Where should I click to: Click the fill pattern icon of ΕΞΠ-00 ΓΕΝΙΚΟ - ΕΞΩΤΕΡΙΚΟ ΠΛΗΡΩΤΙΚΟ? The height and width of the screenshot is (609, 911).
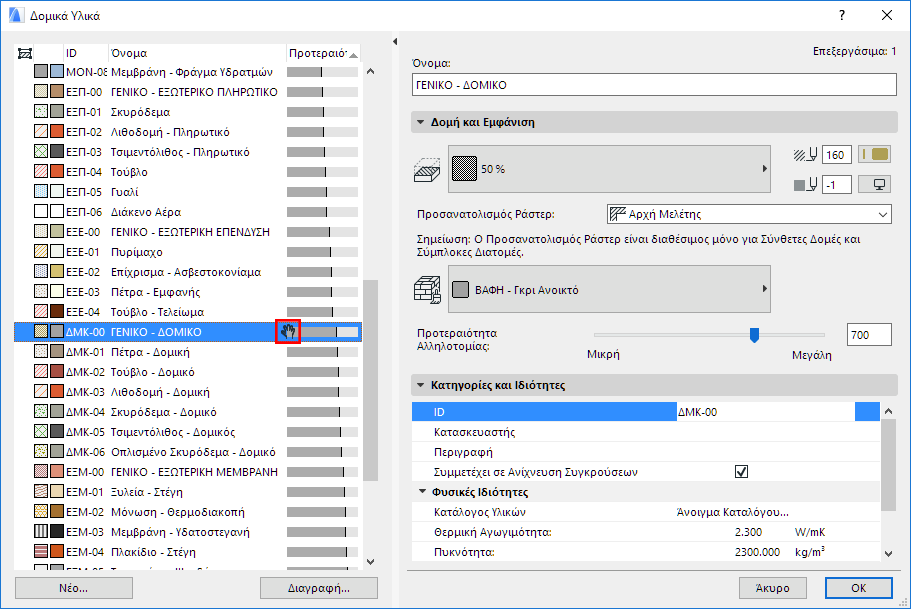point(41,92)
